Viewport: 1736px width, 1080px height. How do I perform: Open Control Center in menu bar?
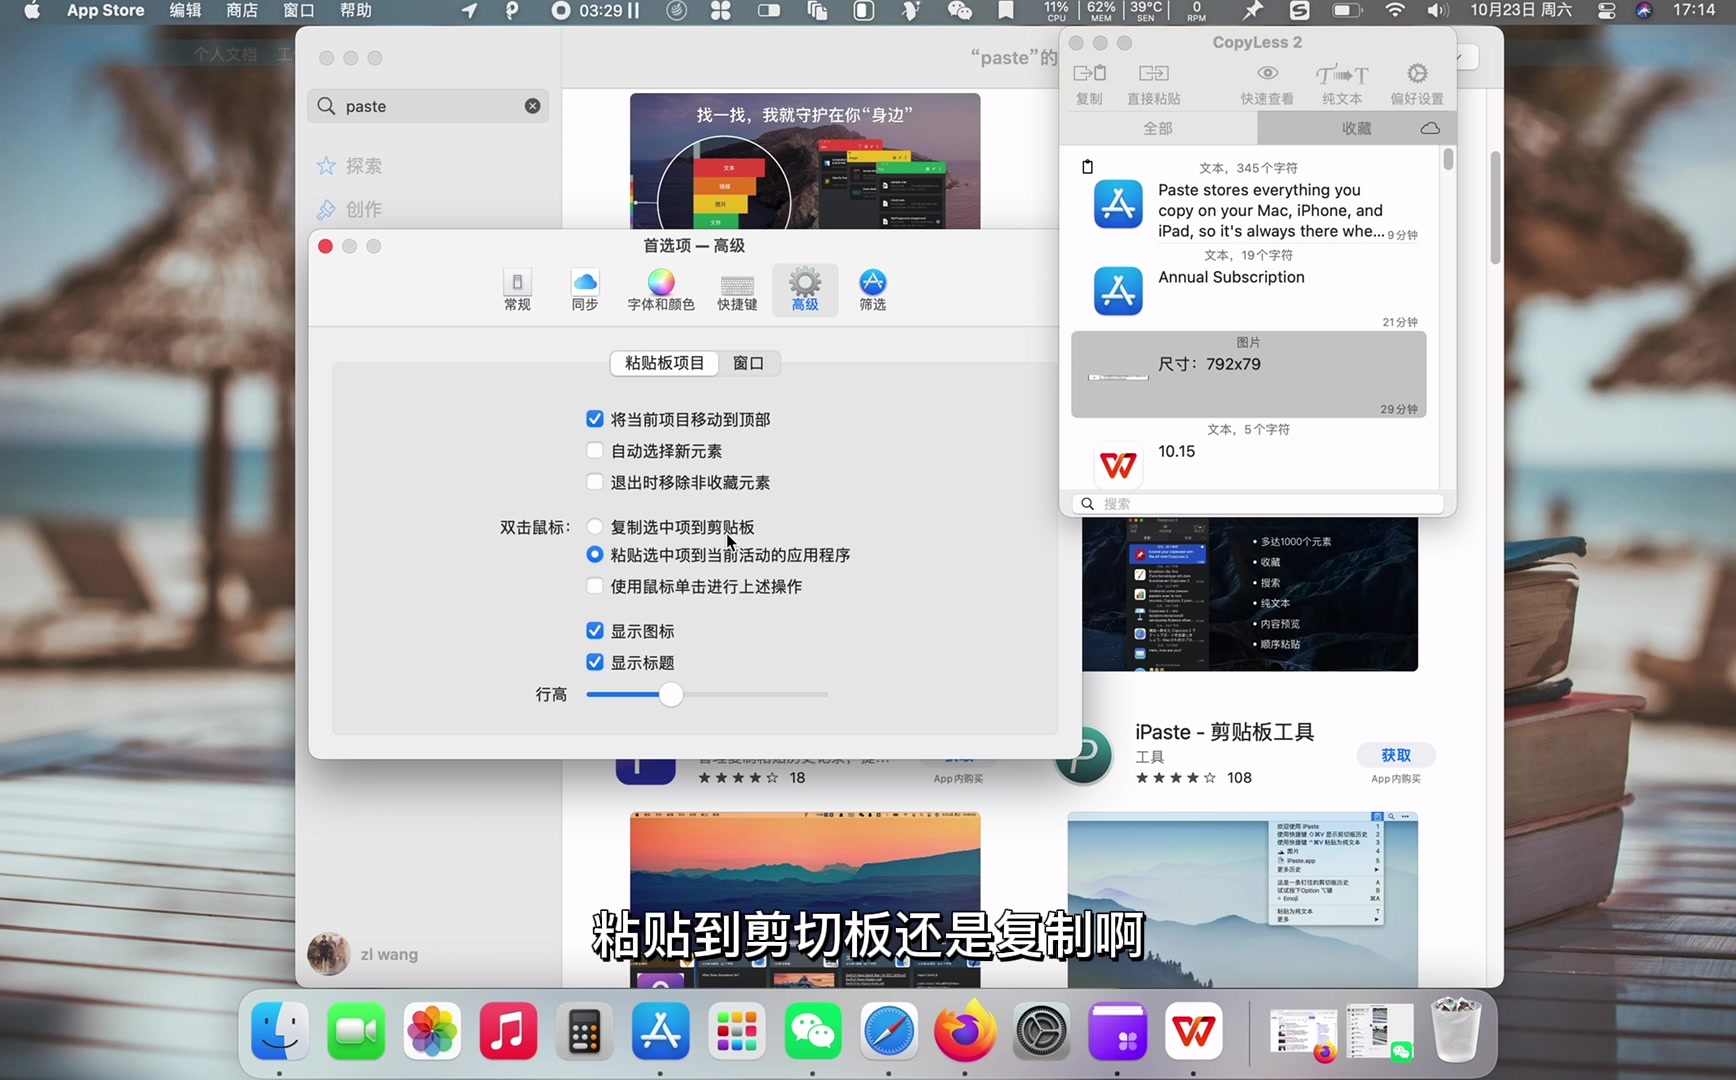pos(1606,11)
